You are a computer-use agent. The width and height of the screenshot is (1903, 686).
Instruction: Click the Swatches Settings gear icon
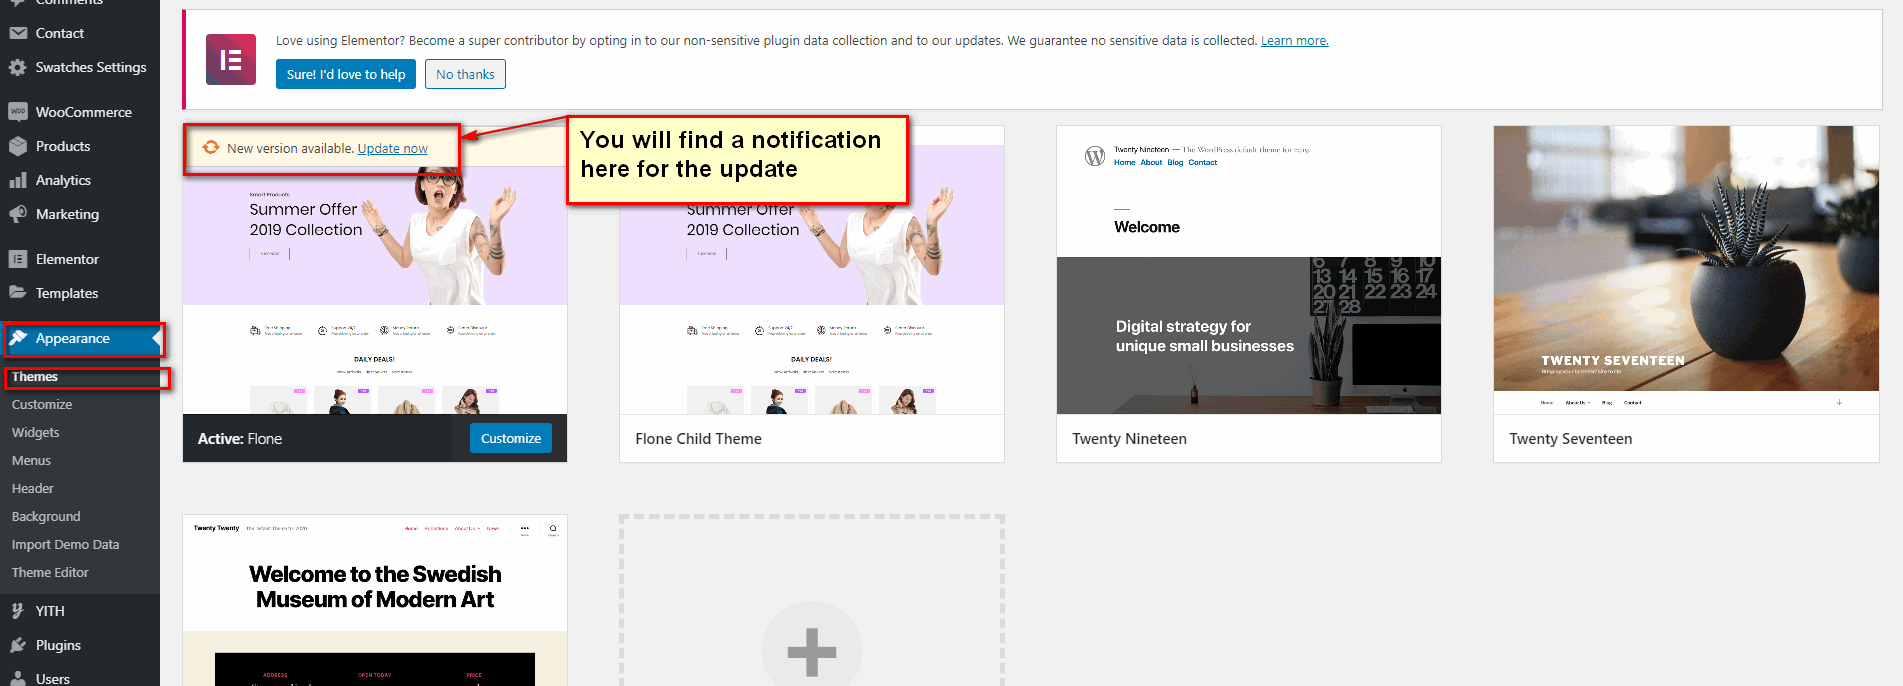[18, 67]
